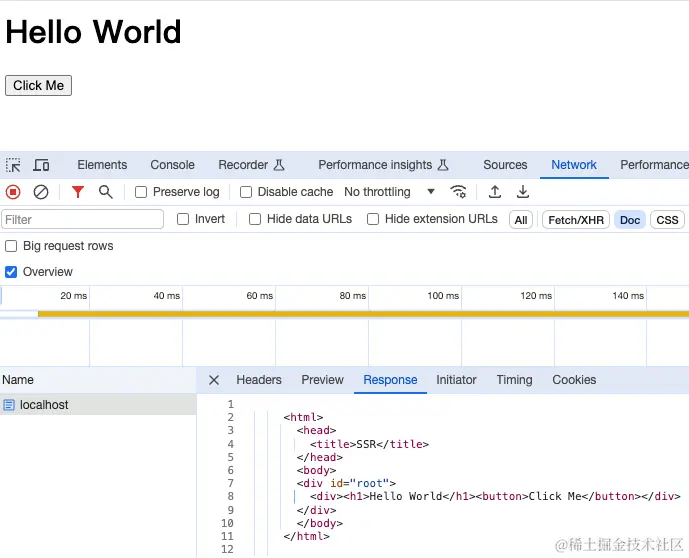The width and height of the screenshot is (689, 558).
Task: Click the 100 ms timeline marker
Action: point(443,296)
